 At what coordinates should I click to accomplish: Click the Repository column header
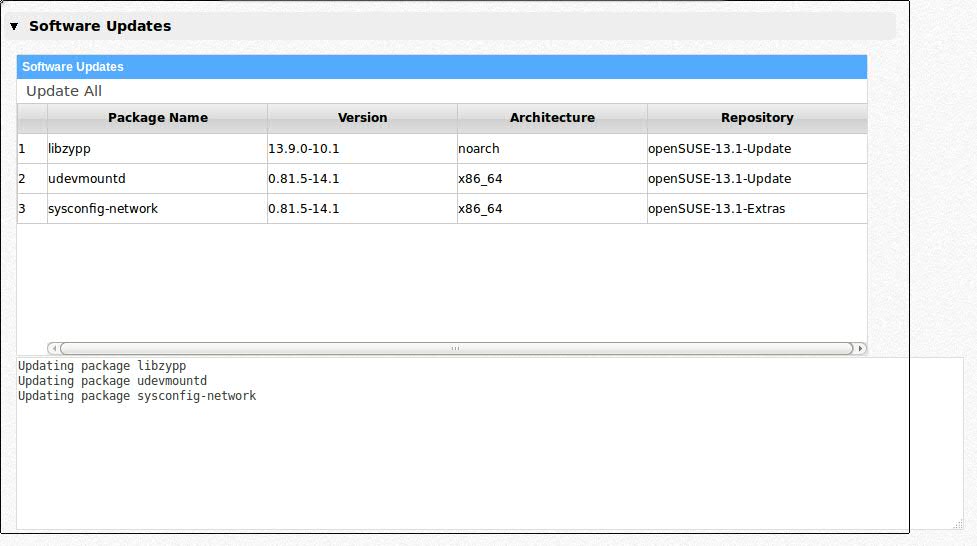756,118
